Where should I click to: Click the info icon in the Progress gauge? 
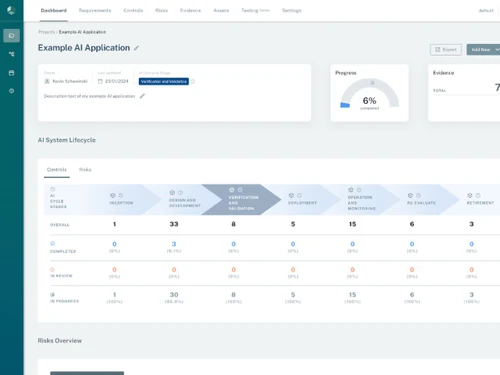point(372,83)
